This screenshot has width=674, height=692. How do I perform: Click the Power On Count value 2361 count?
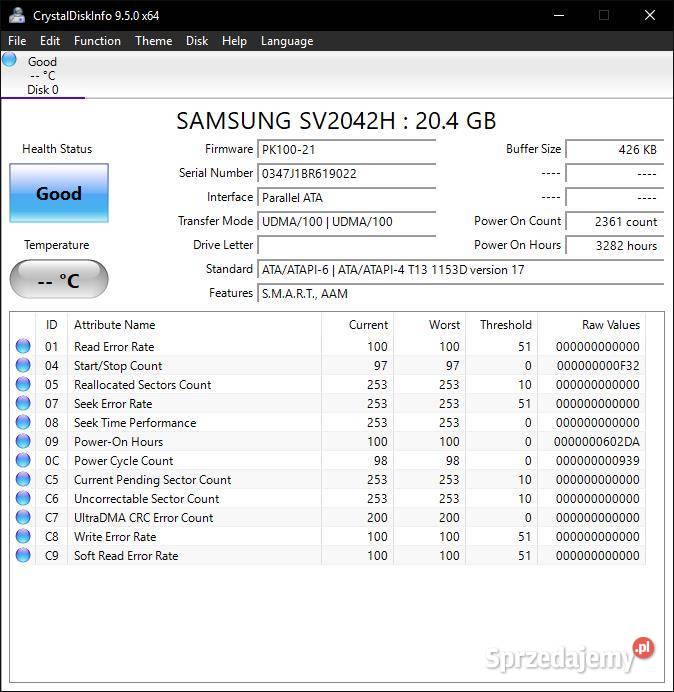pos(614,221)
